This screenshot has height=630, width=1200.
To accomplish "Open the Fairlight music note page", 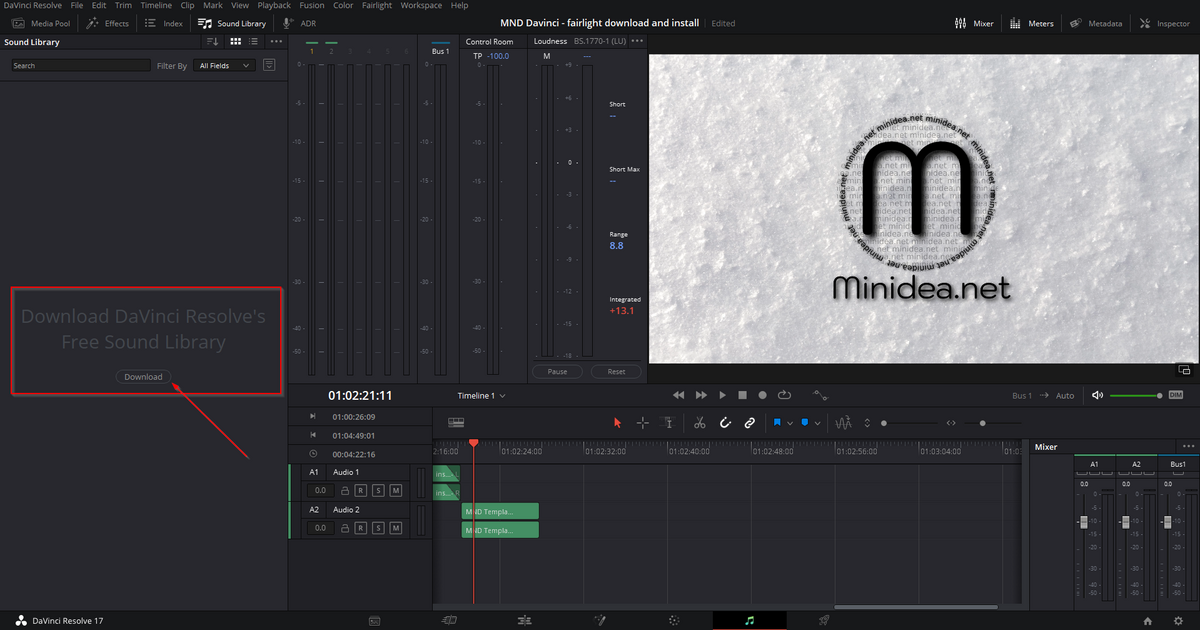I will tap(749, 621).
